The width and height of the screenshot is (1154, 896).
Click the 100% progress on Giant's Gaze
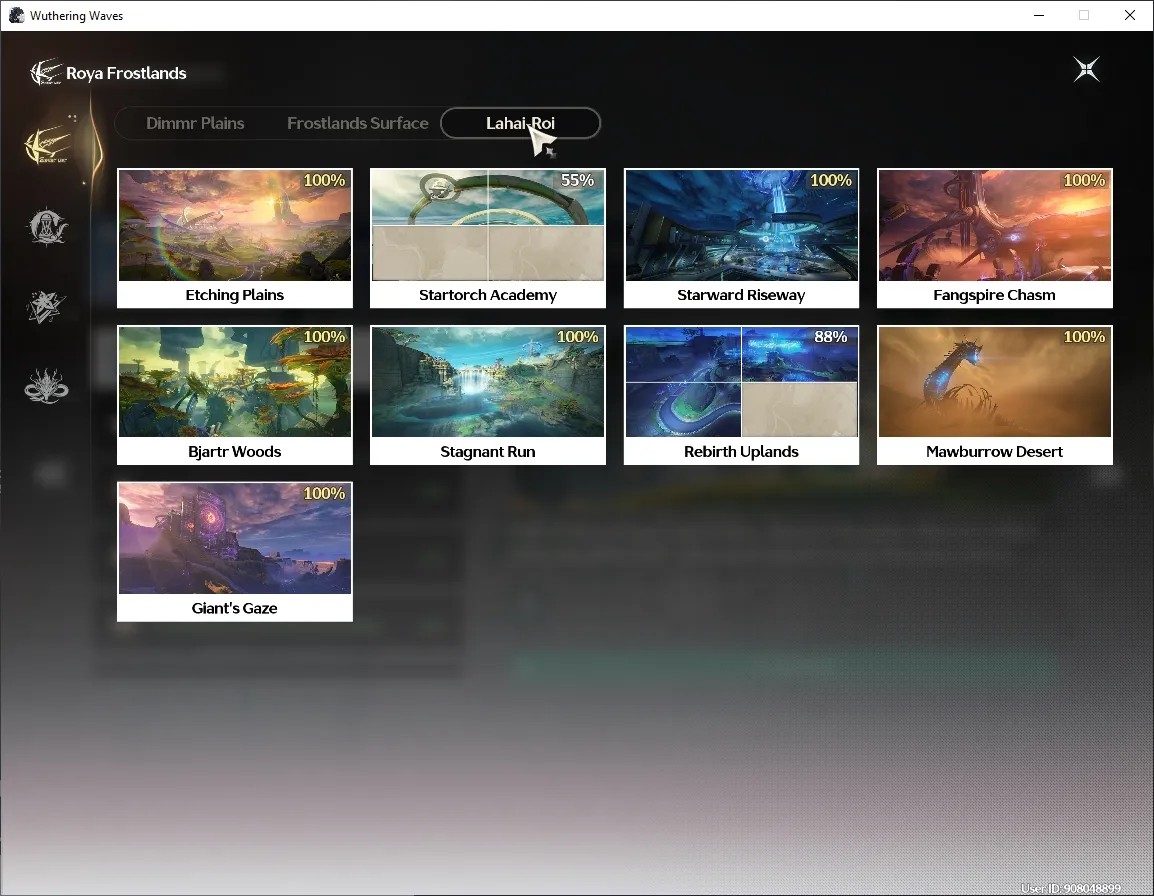[324, 493]
